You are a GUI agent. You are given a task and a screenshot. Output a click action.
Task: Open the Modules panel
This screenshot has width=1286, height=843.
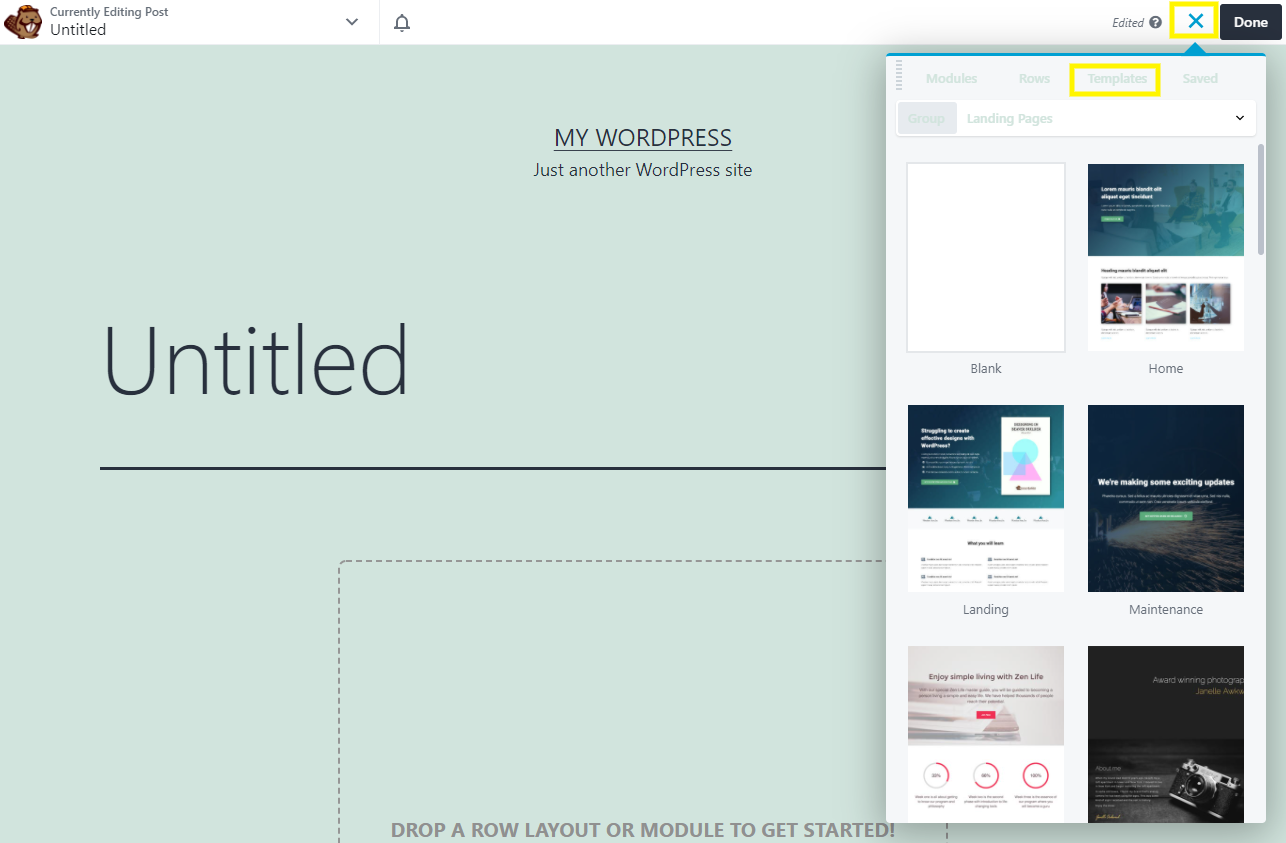point(951,78)
